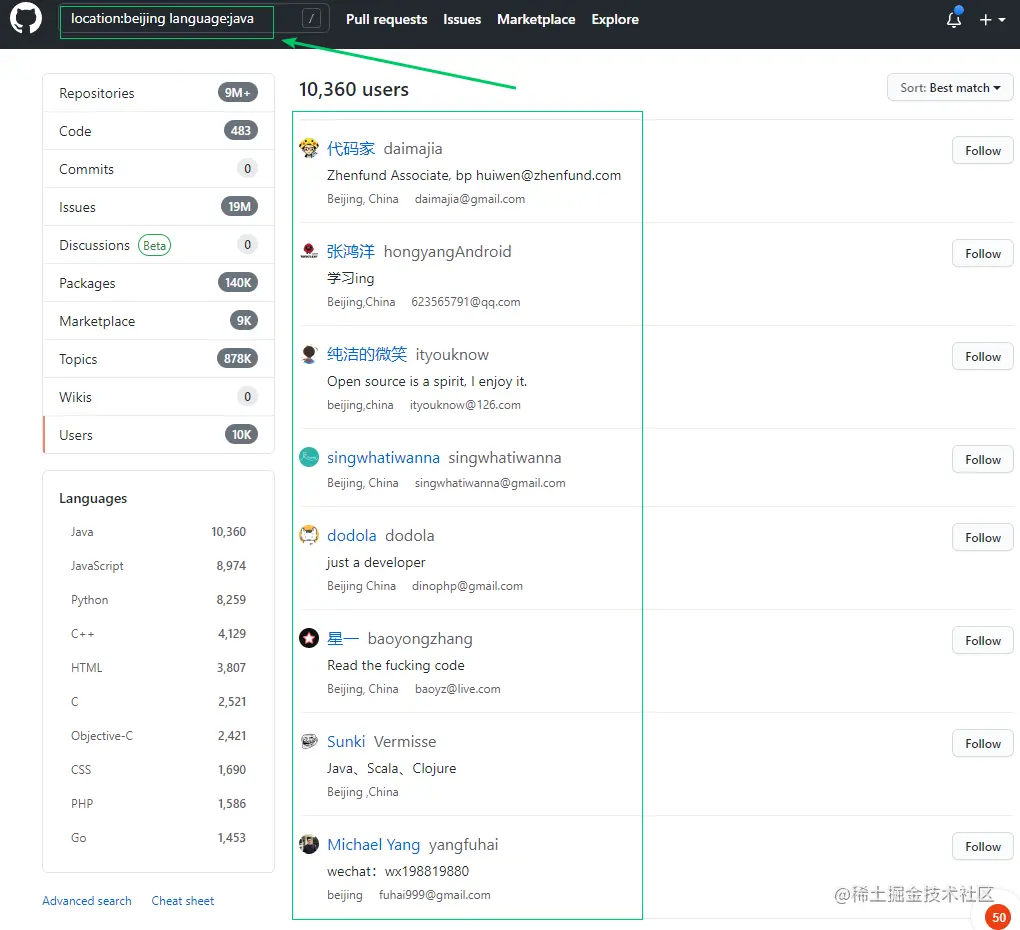
Task: Open profile link 星一
Action: coord(343,639)
